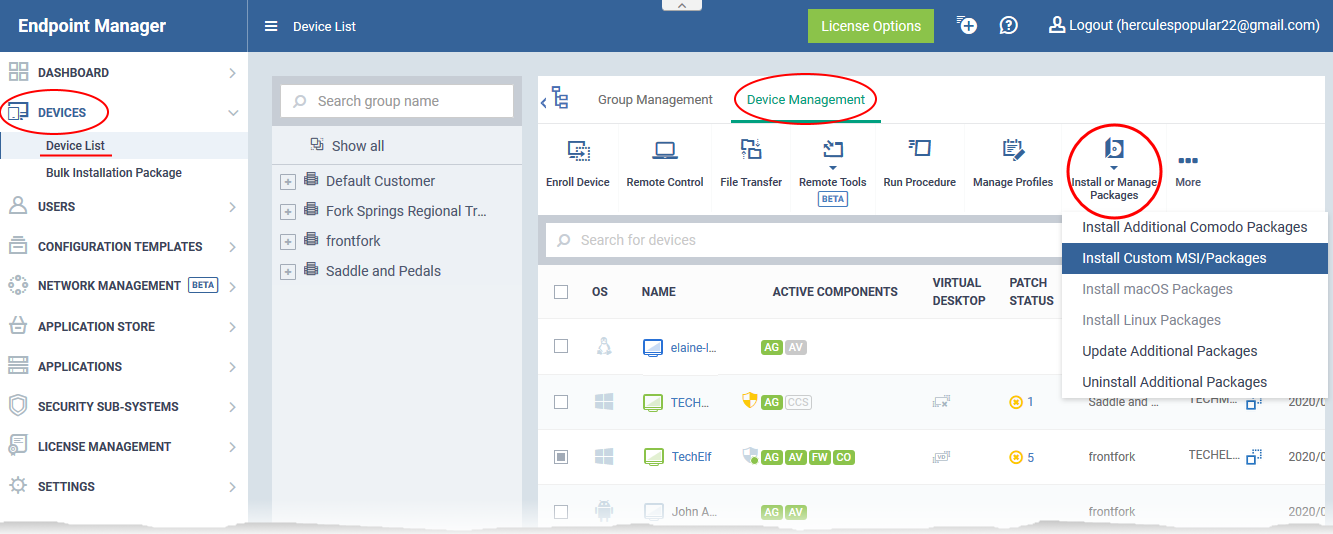This screenshot has width=1333, height=534.
Task: Click the add-list icon in header
Action: pyautogui.click(x=967, y=25)
